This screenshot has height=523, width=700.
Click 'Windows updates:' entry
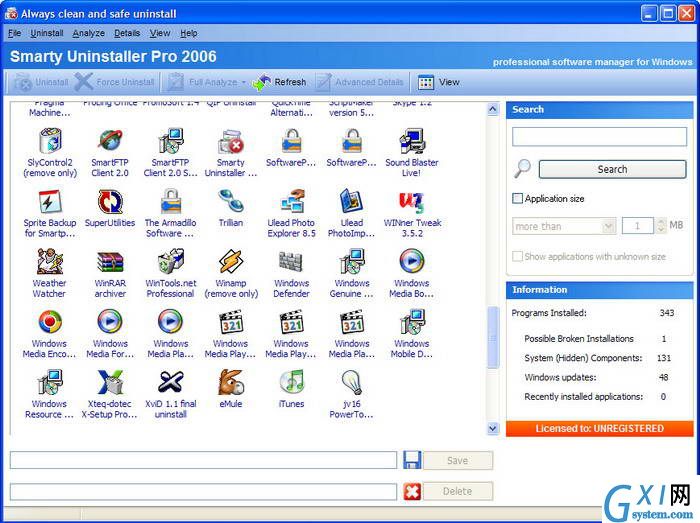click(560, 378)
